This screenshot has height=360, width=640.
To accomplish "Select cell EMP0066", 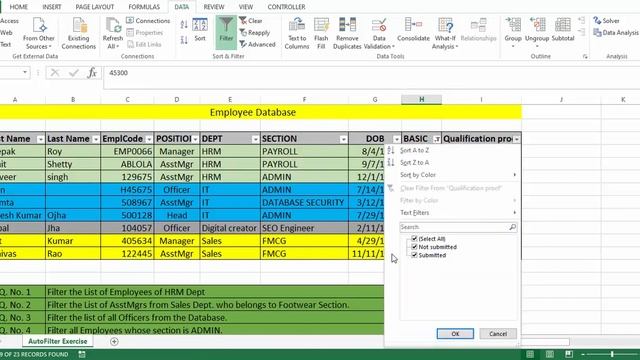I will point(127,151).
